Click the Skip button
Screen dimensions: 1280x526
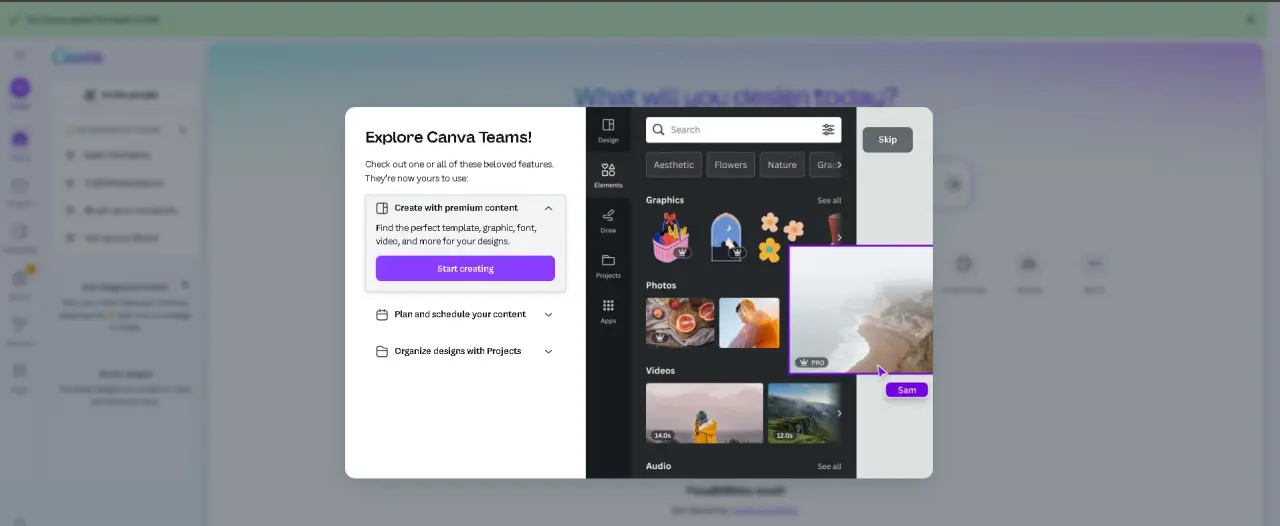tap(888, 140)
